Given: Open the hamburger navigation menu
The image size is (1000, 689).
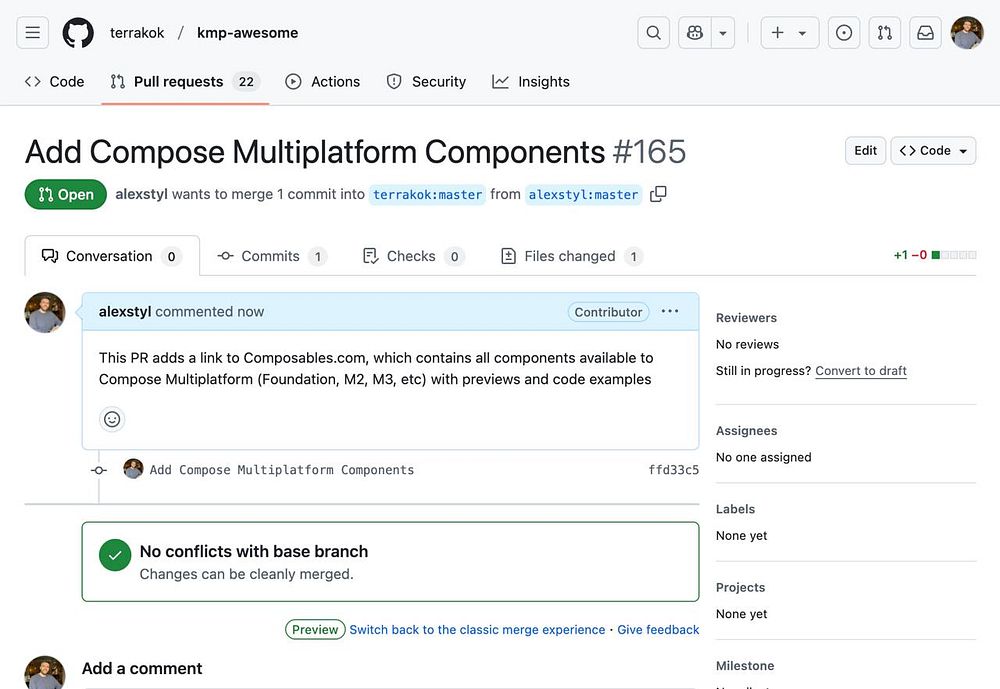Looking at the screenshot, I should [x=33, y=33].
